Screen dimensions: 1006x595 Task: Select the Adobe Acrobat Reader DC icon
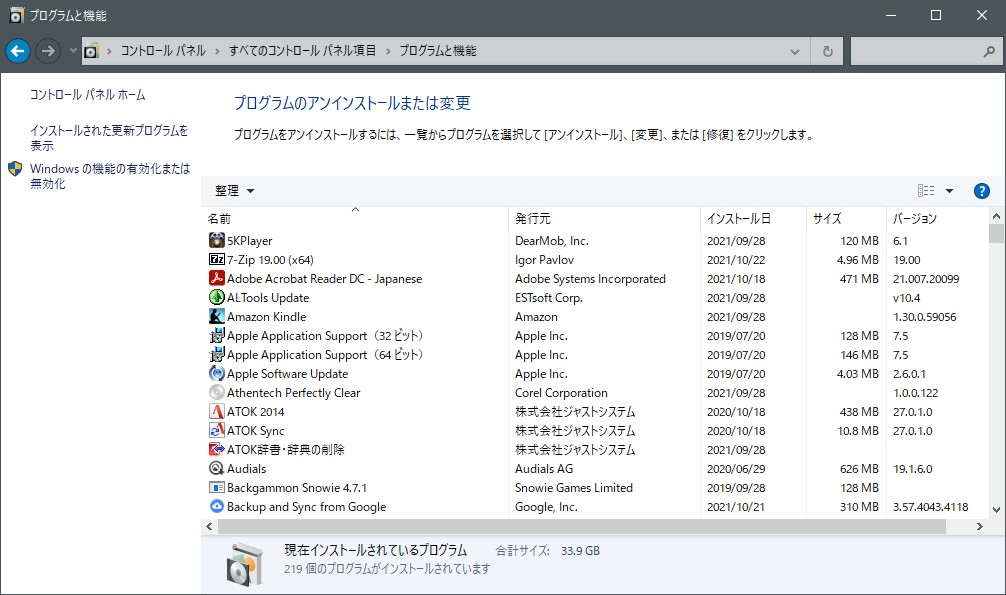[x=217, y=279]
